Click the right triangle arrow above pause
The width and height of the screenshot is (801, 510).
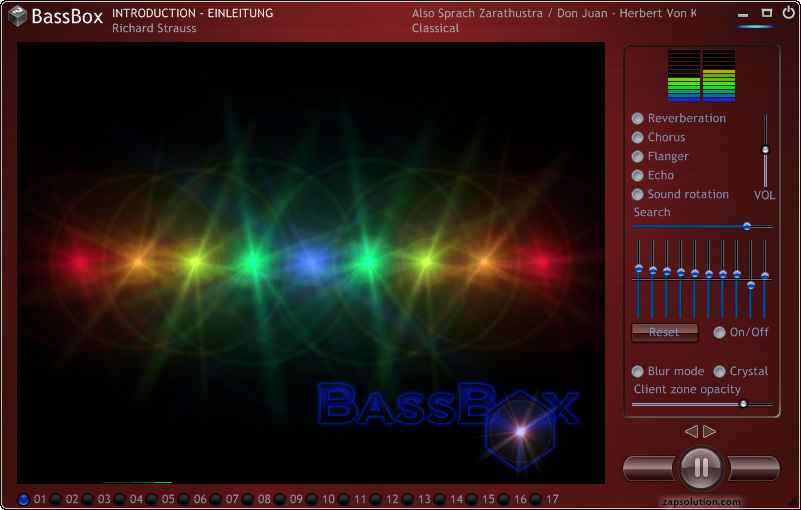click(710, 431)
